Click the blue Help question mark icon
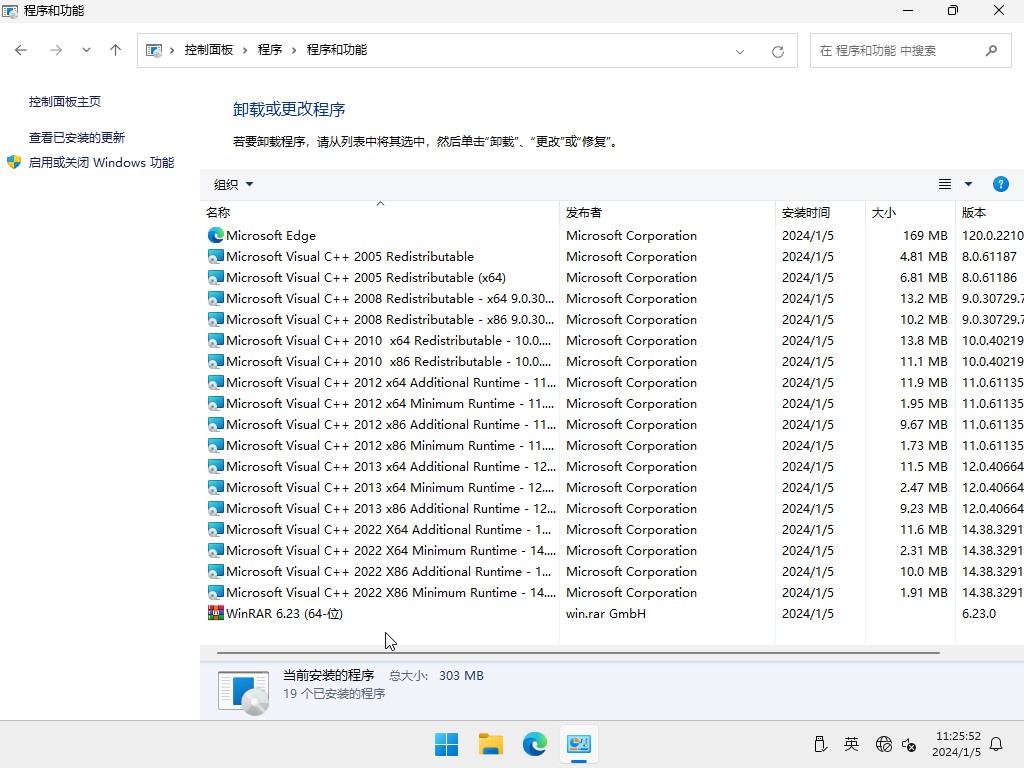 tap(1001, 184)
